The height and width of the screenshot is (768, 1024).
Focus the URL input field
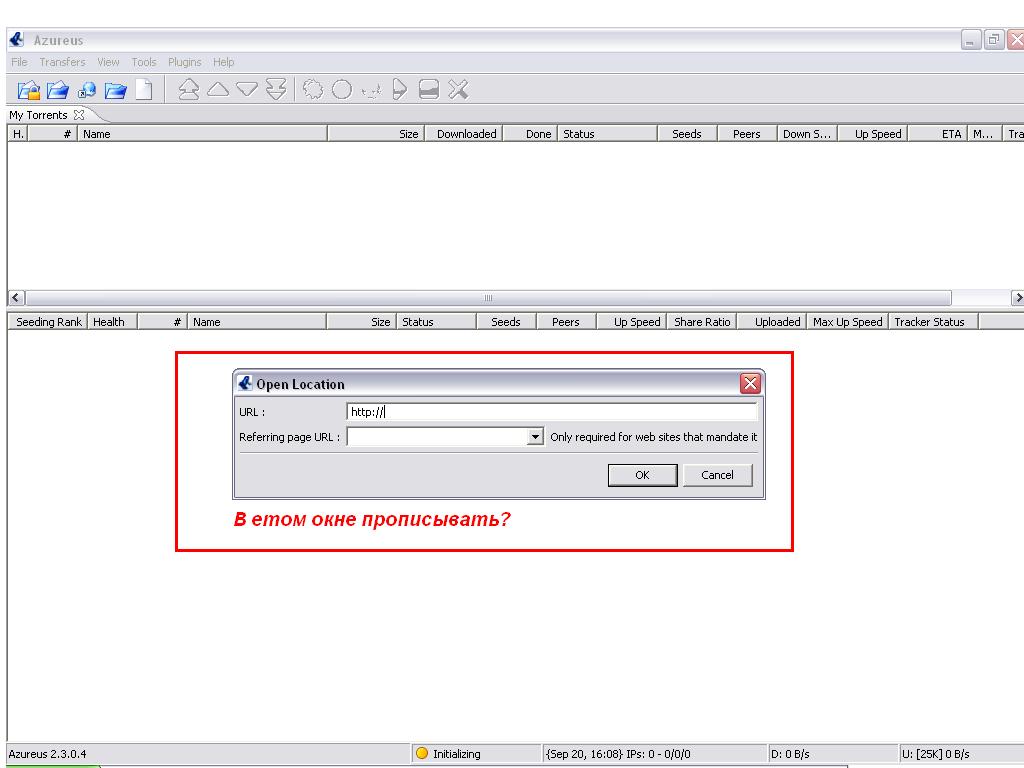[552, 411]
